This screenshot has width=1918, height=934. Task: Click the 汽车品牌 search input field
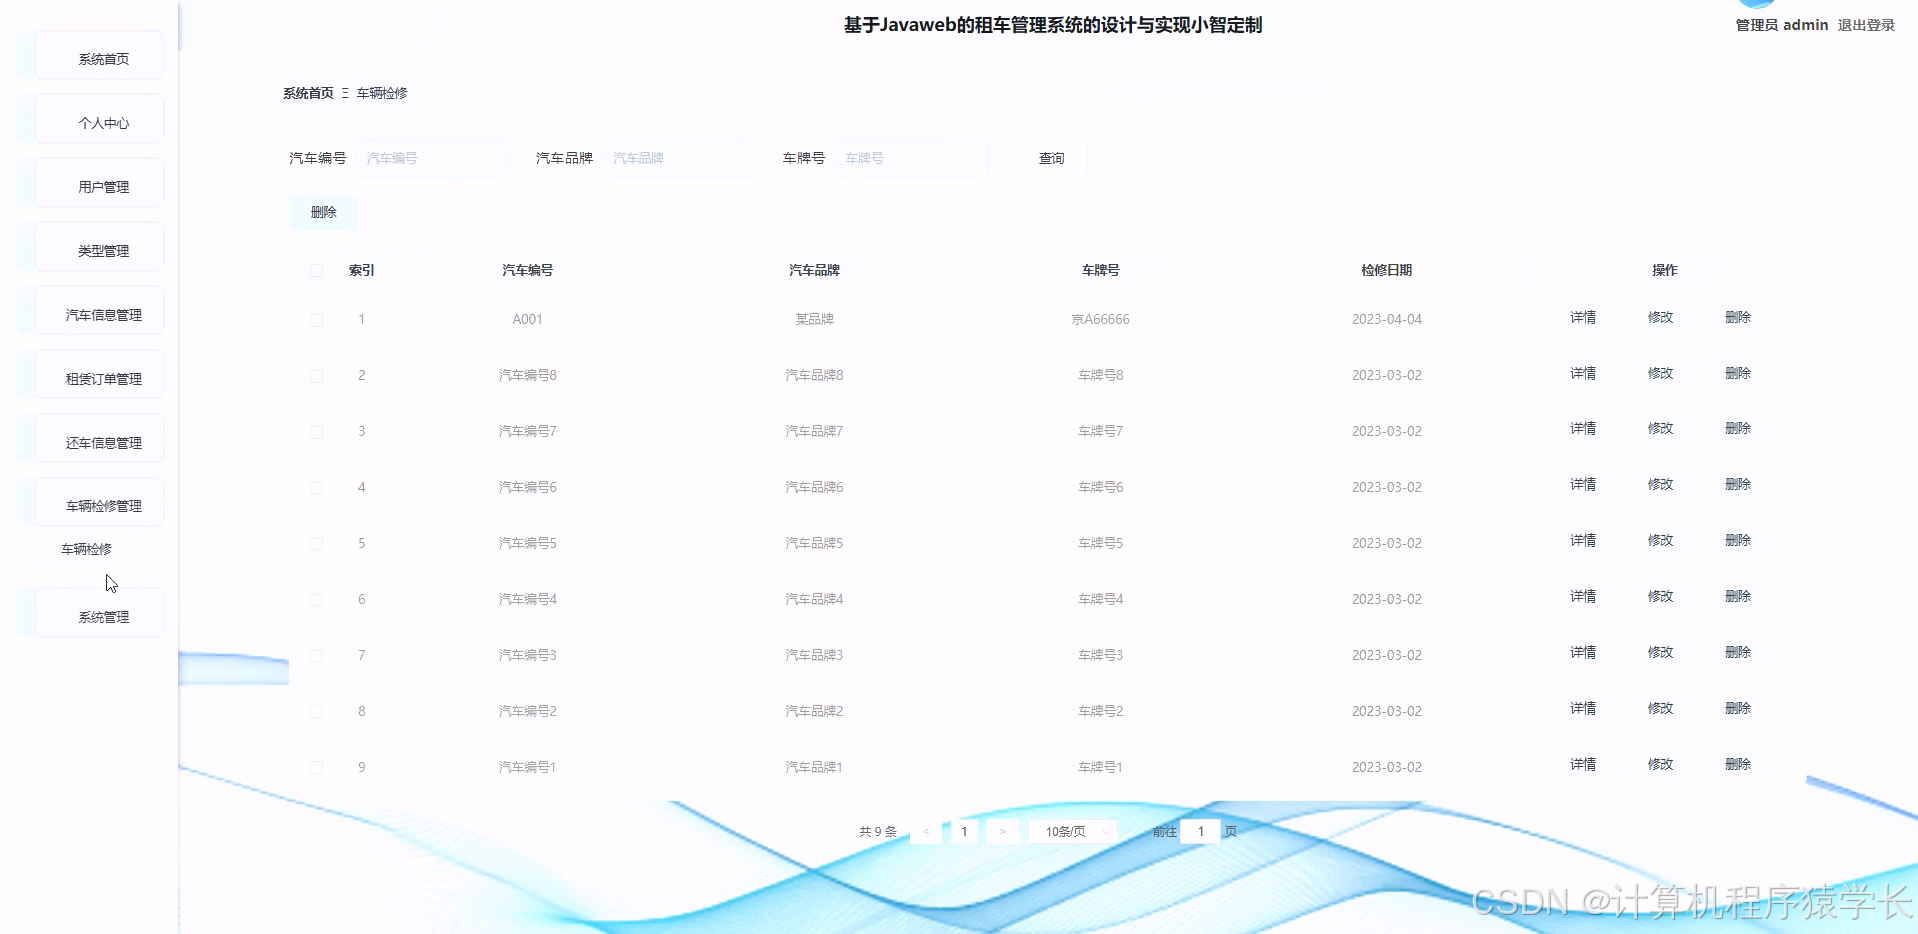(680, 158)
